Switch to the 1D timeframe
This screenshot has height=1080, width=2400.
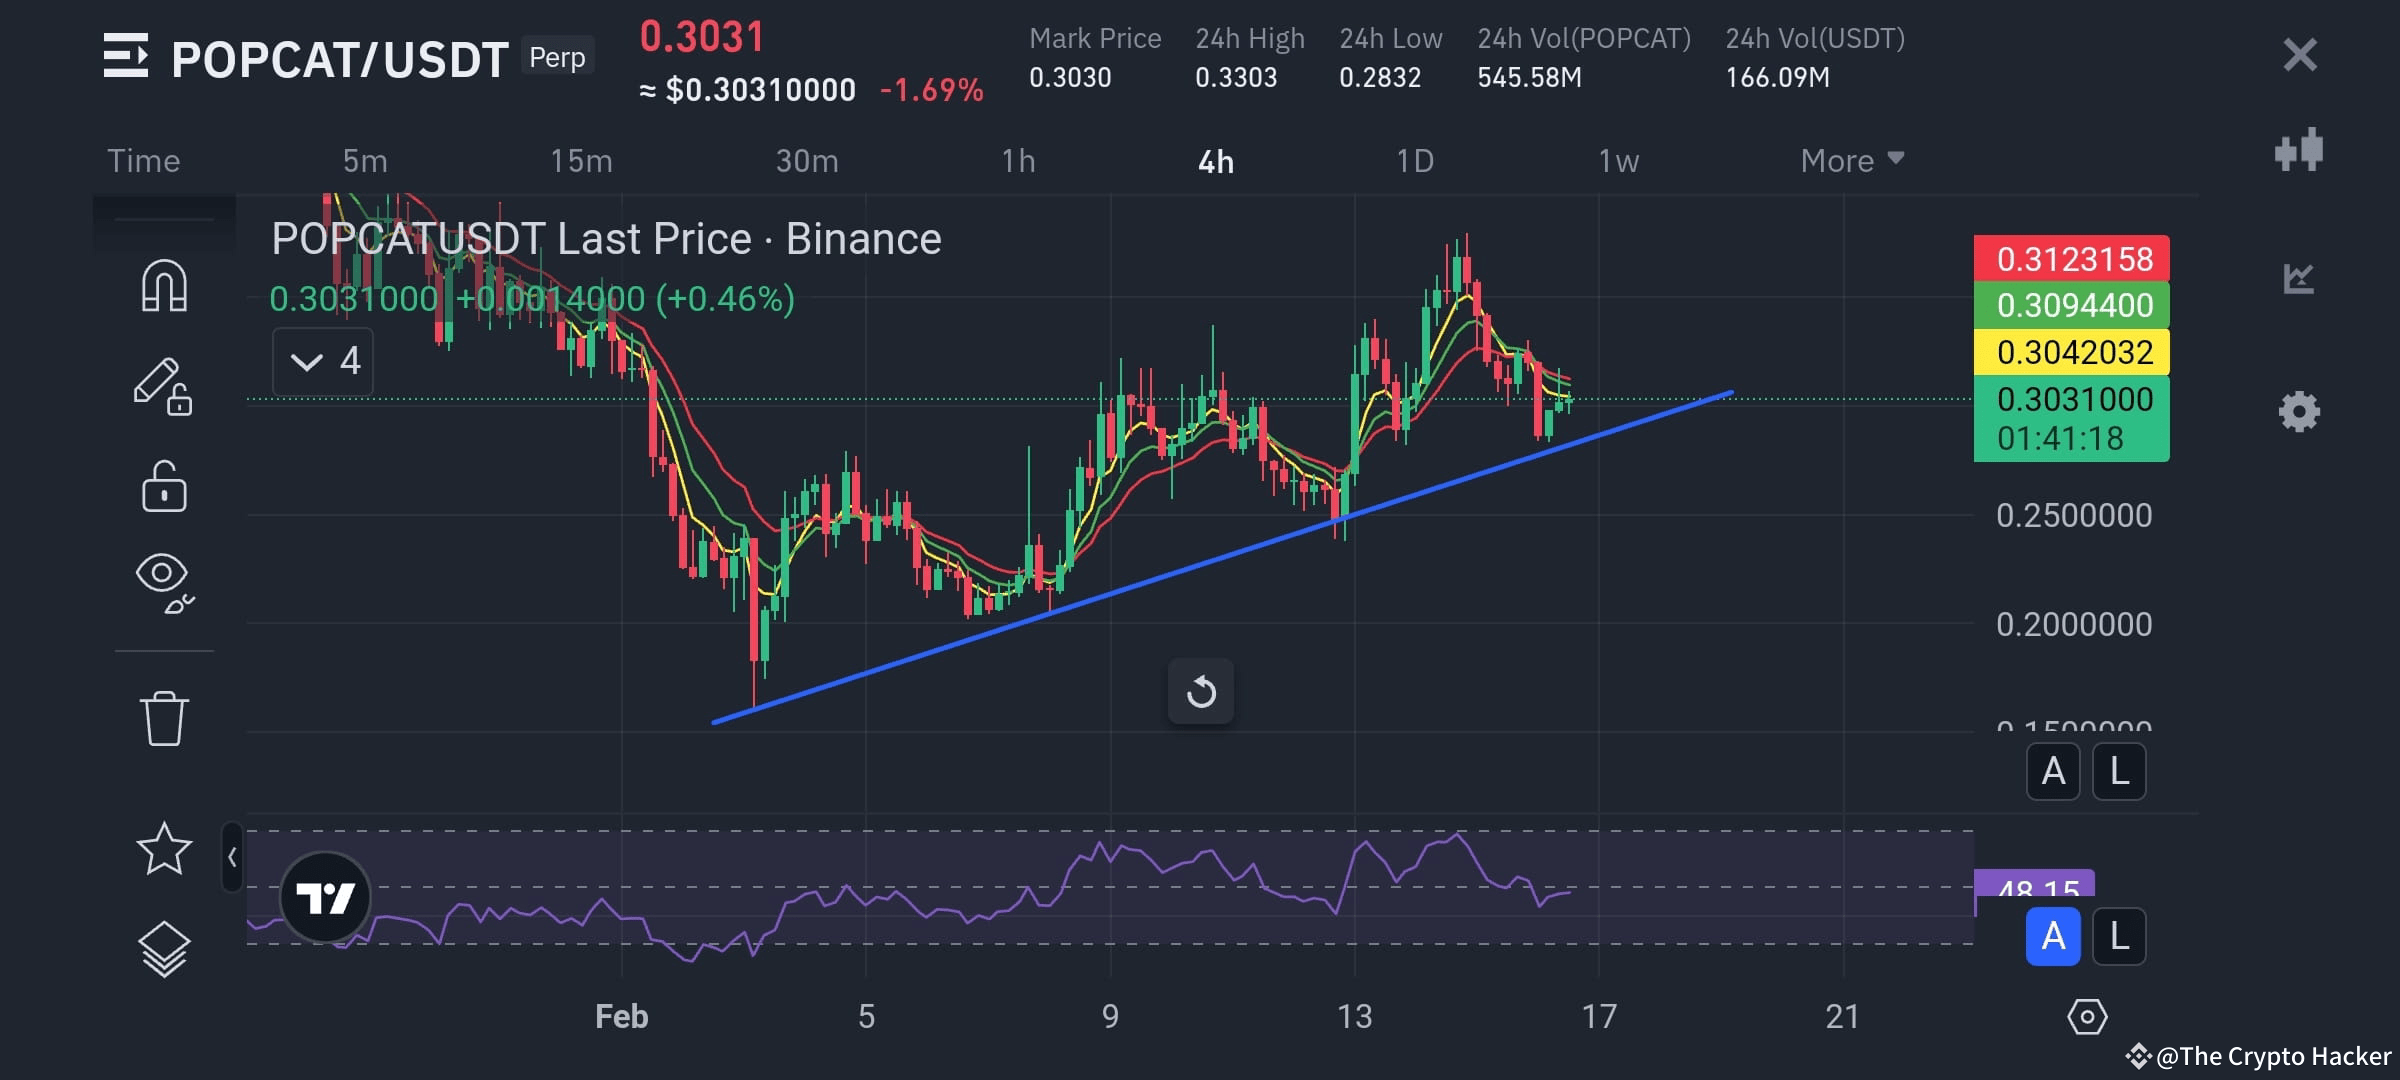(x=1415, y=161)
